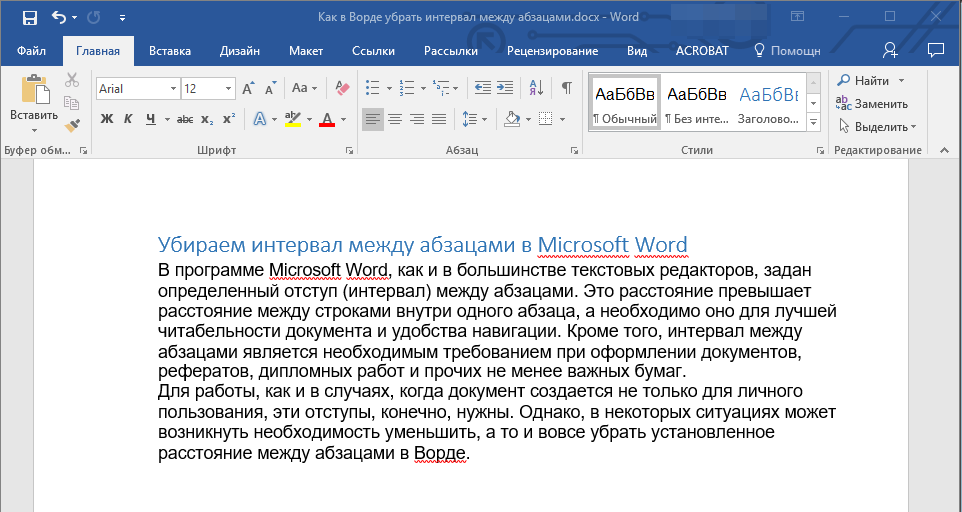
Task: Click the Format Painter brush icon
Action: coord(72,126)
